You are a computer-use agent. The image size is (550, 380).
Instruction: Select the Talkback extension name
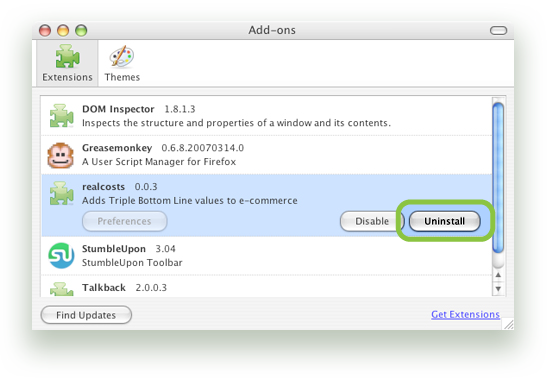pos(104,287)
